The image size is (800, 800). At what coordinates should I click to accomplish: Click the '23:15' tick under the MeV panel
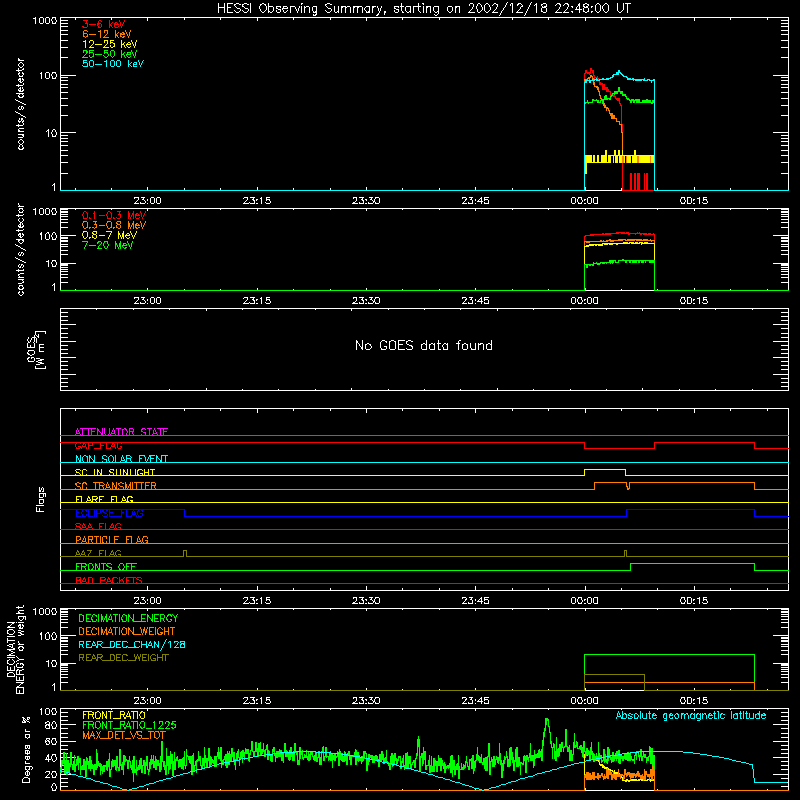tap(257, 301)
